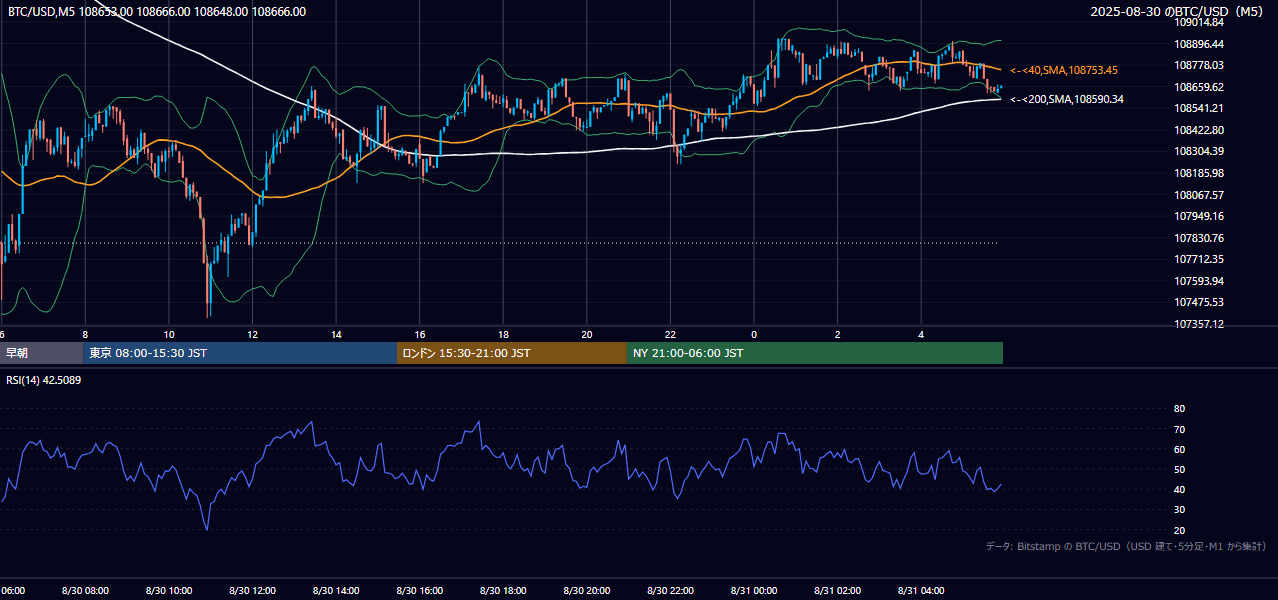Click hour tick 0 on price chart axis
1278x600 pixels.
754,335
